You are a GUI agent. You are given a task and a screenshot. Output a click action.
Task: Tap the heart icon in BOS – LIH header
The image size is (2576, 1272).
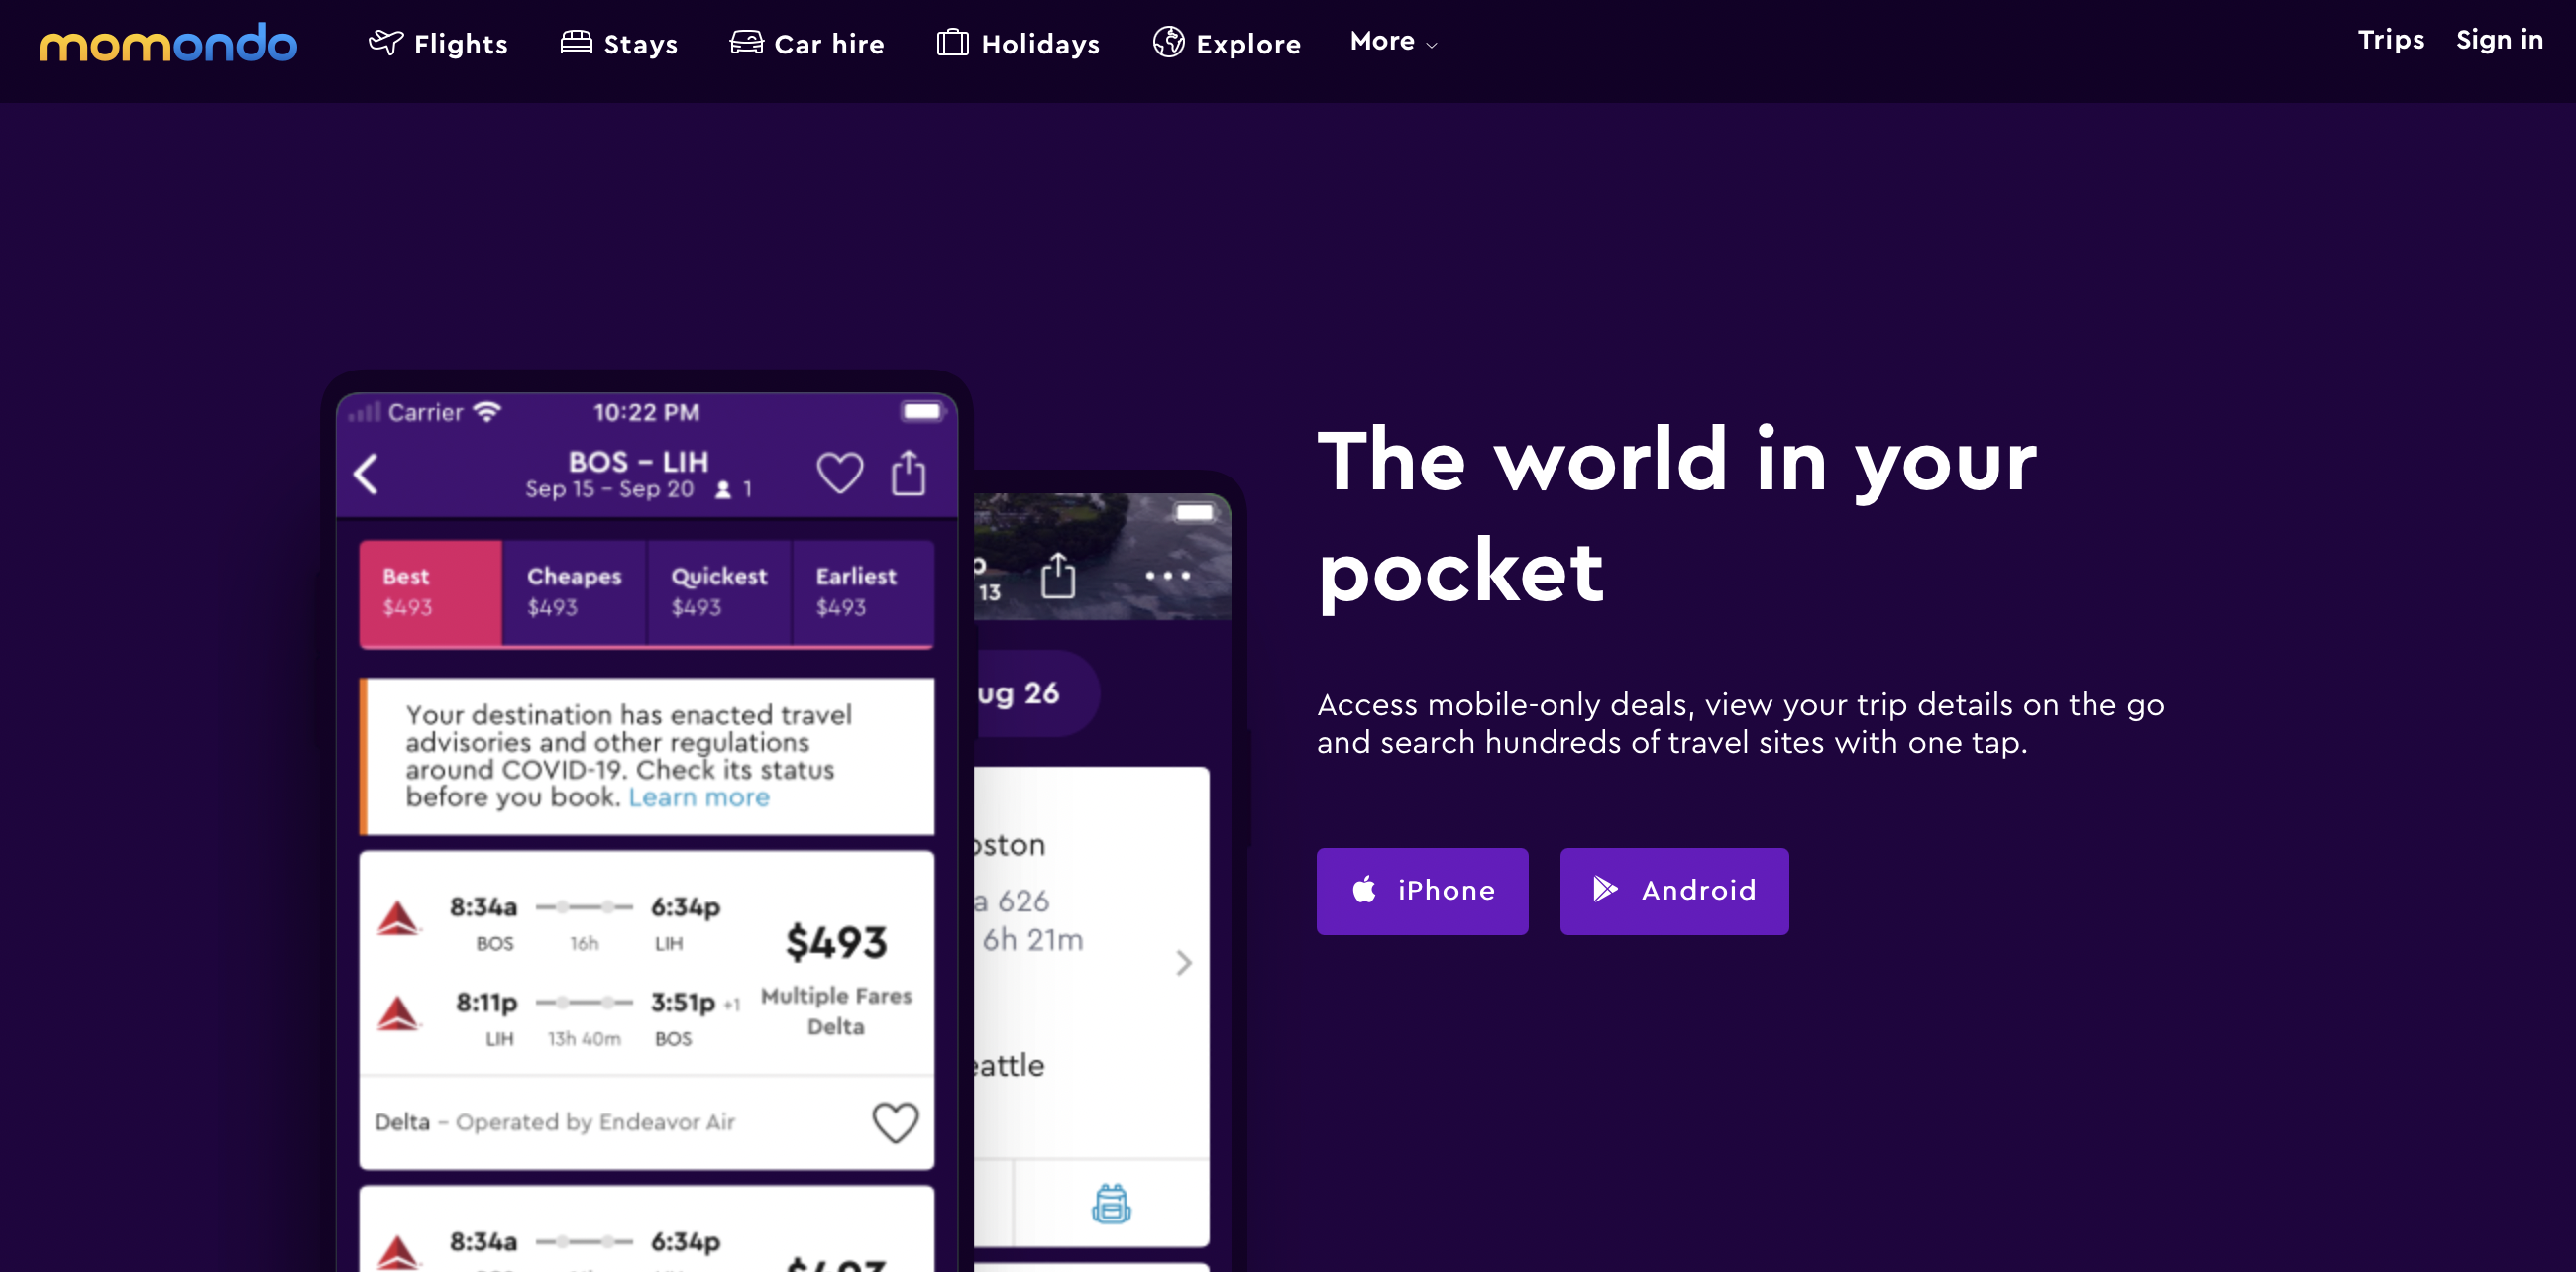point(839,472)
